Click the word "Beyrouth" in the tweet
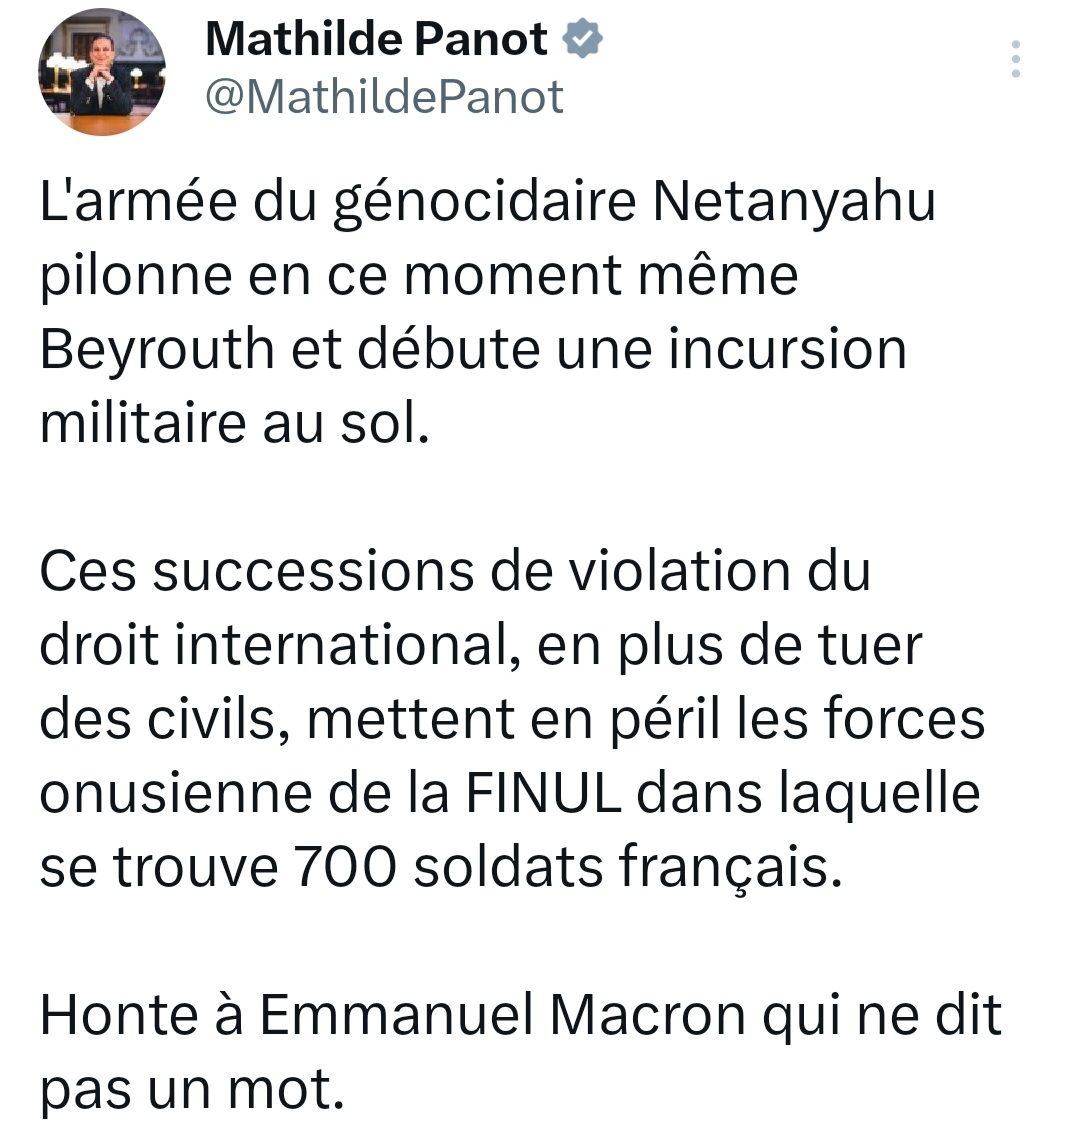The width and height of the screenshot is (1080, 1141). pos(157,349)
